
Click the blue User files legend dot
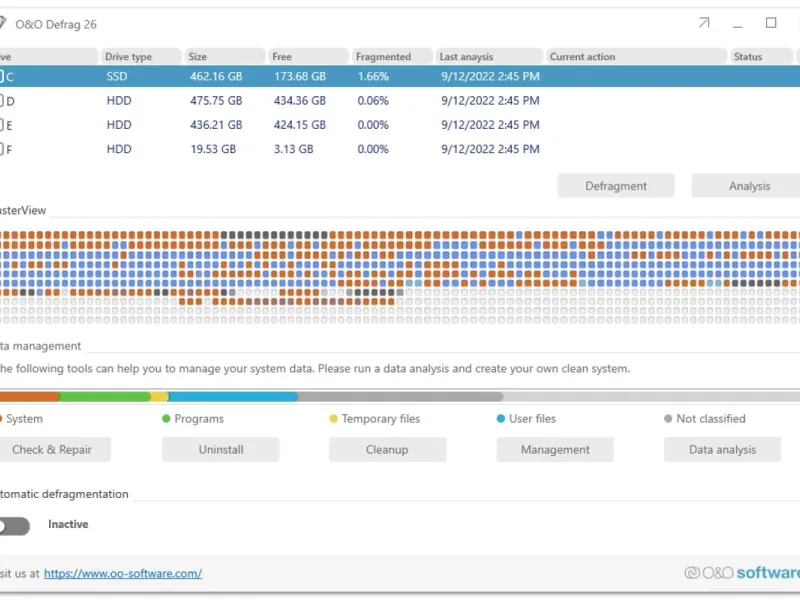pyautogui.click(x=501, y=419)
